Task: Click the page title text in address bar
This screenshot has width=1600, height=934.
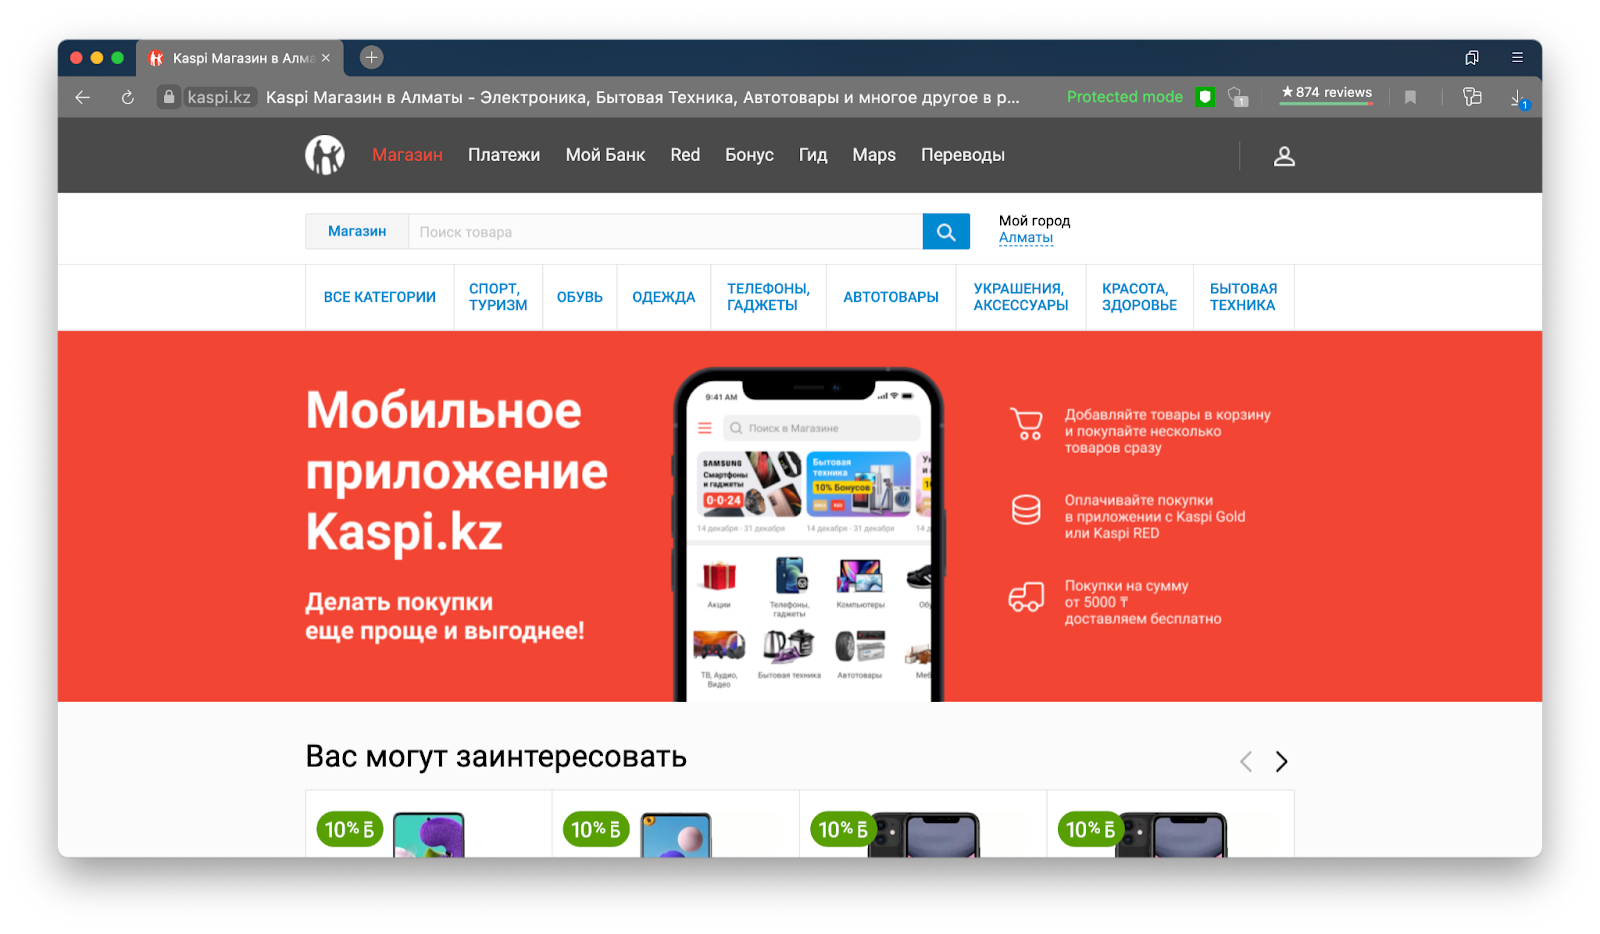Action: [643, 97]
